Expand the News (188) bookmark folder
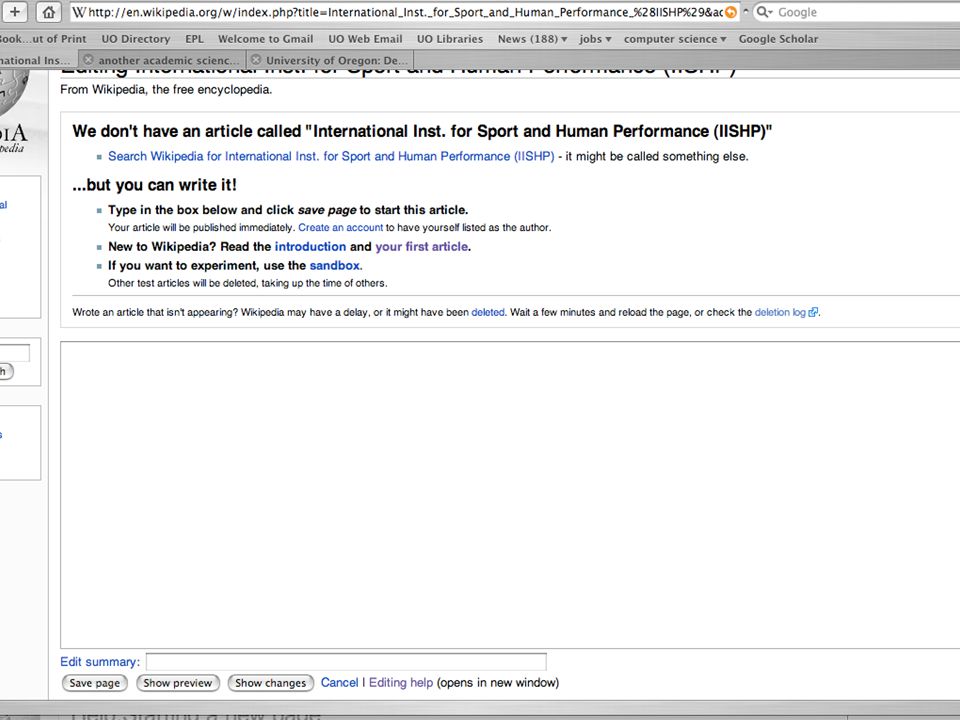 (532, 39)
